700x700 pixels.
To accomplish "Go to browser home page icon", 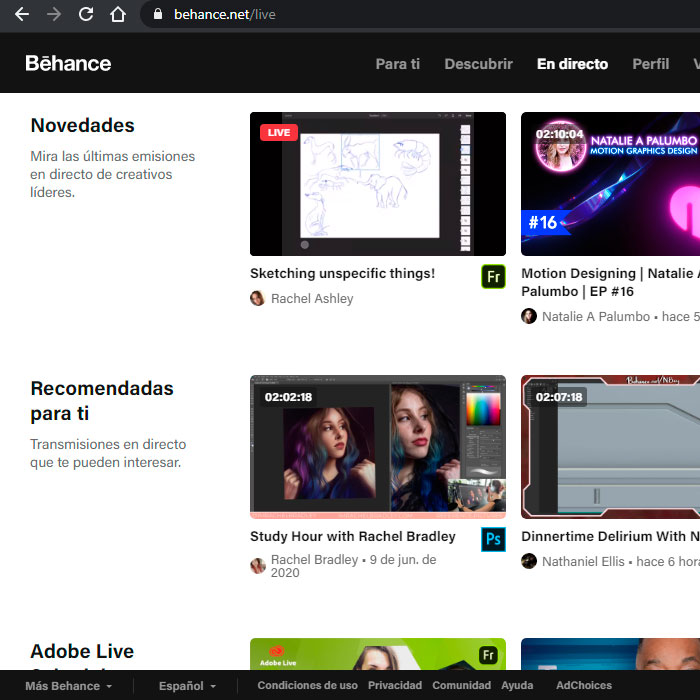I will [118, 14].
